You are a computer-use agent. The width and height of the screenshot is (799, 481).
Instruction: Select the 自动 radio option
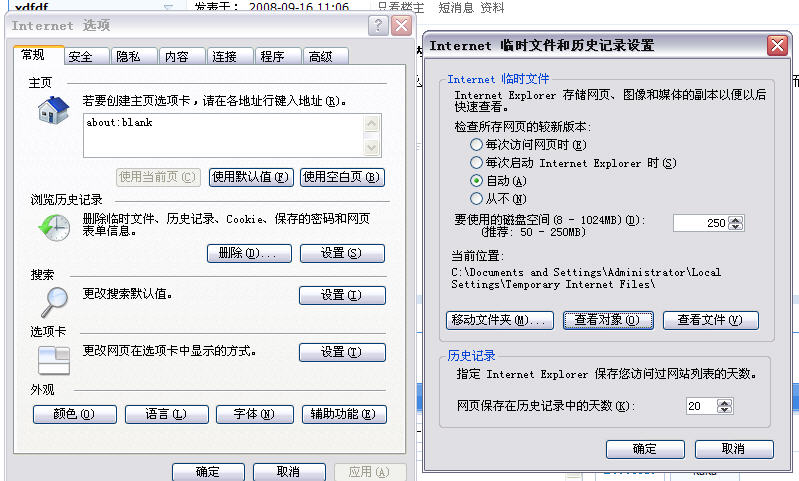click(x=476, y=180)
